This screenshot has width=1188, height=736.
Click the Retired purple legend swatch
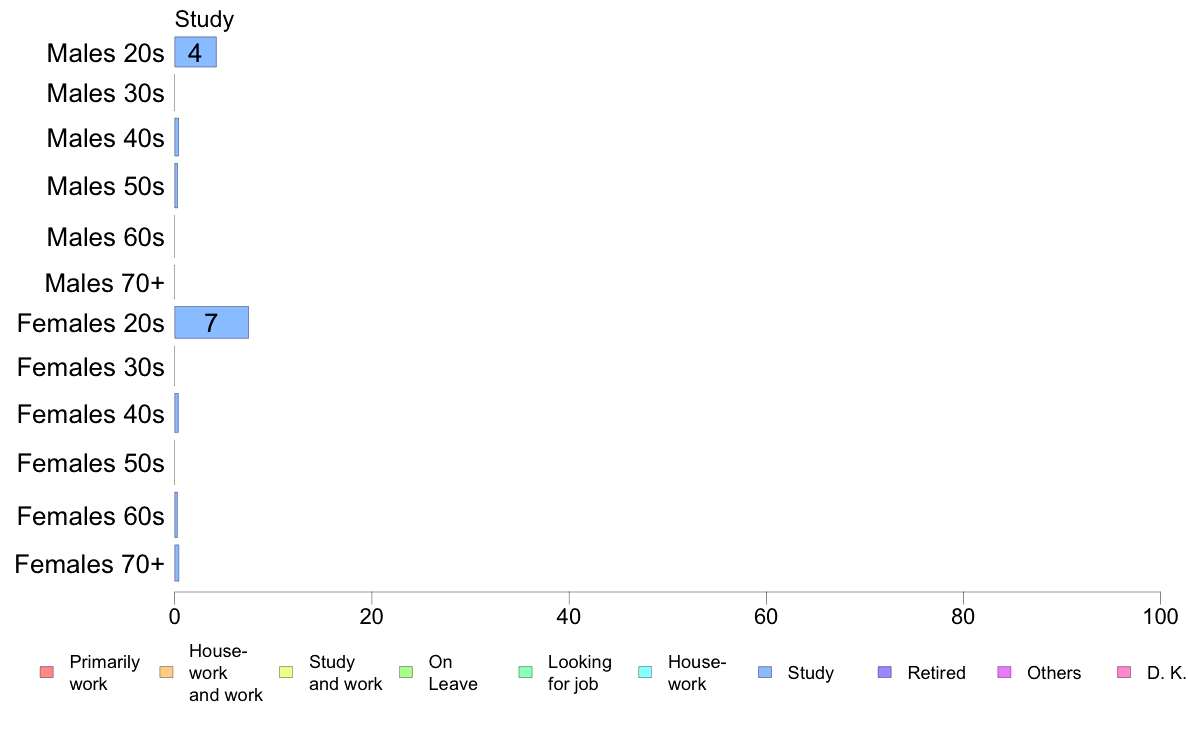[x=885, y=672]
